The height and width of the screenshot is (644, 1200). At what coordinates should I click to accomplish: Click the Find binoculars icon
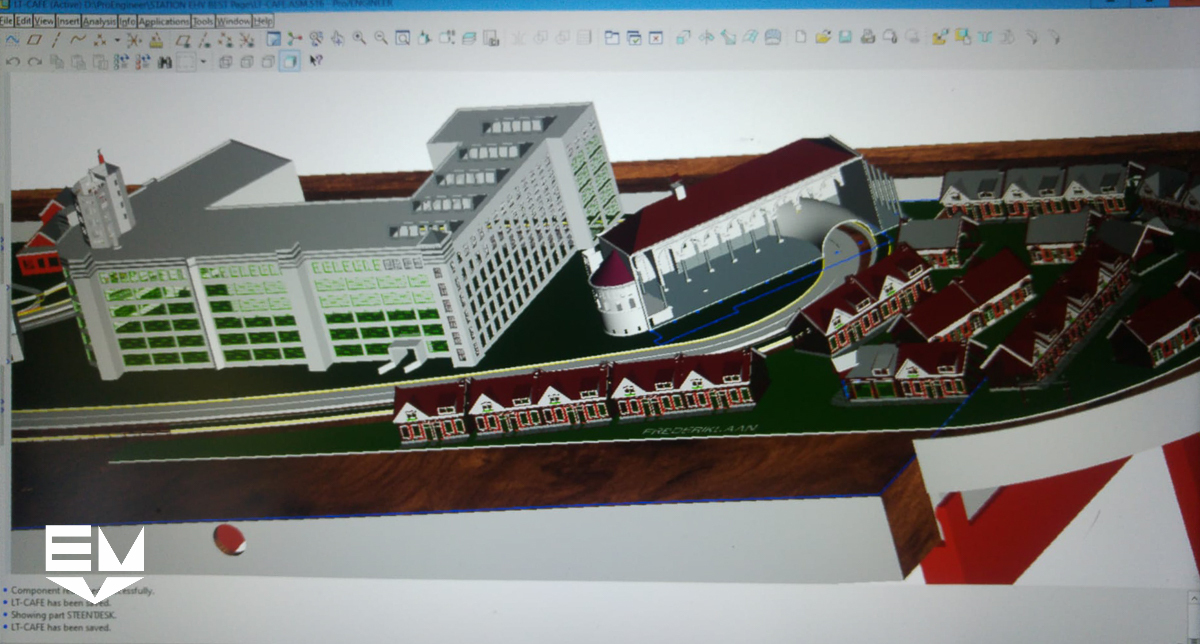[165, 62]
